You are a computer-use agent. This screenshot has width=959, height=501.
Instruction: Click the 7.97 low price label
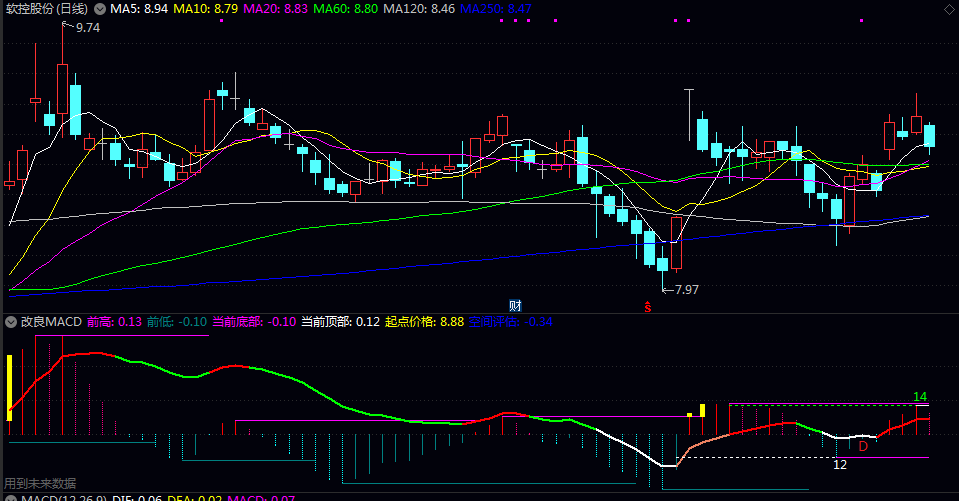(686, 289)
